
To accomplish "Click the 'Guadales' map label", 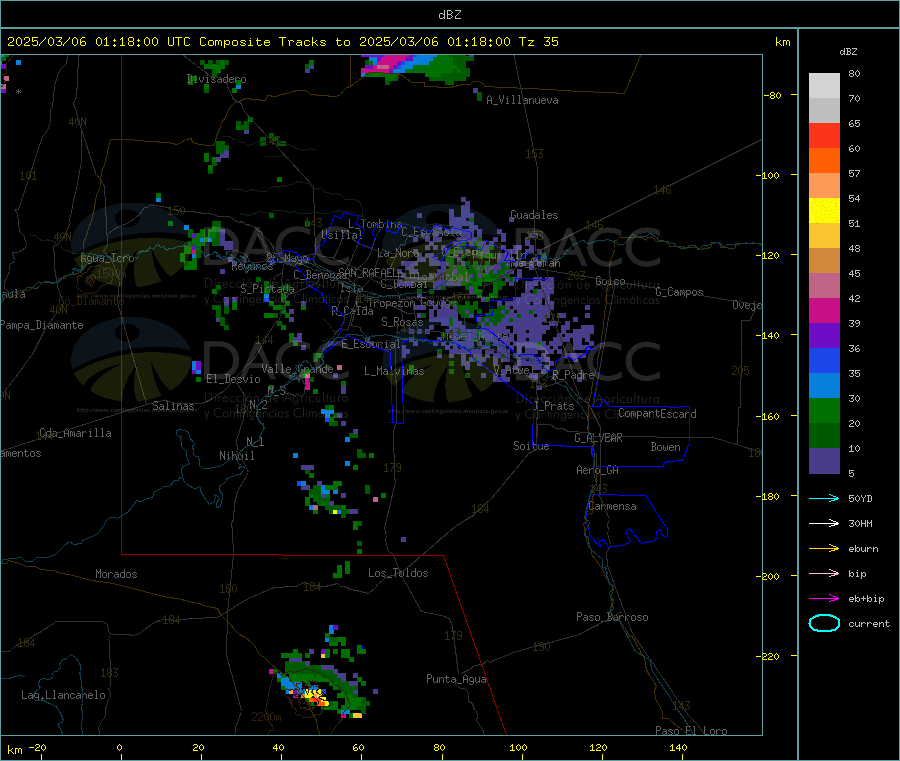I will tap(534, 215).
